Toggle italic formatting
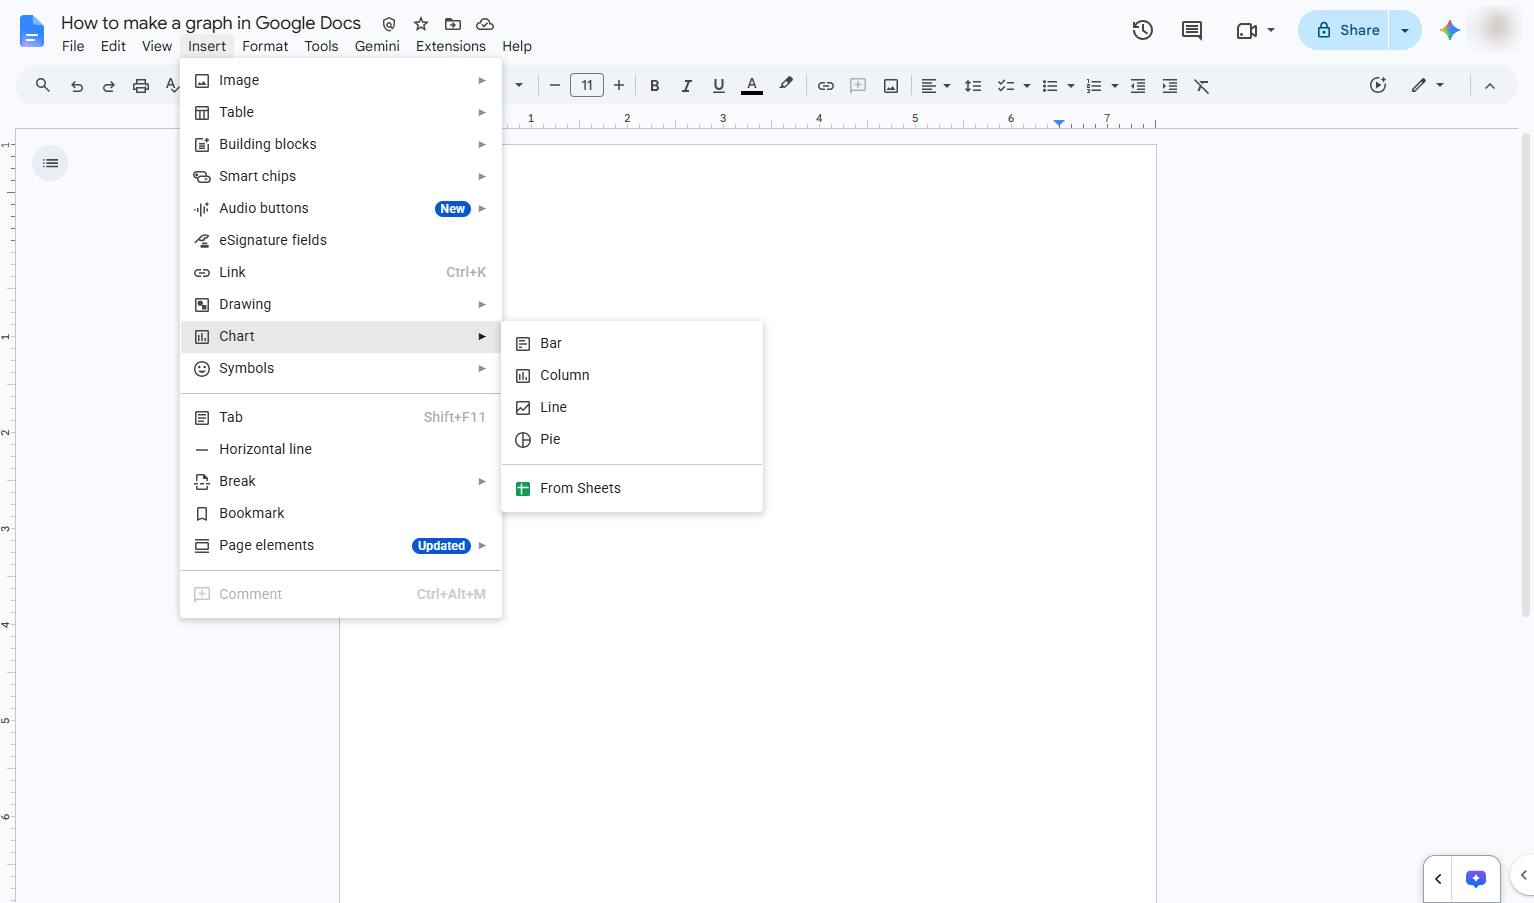The height and width of the screenshot is (903, 1534). pos(687,86)
